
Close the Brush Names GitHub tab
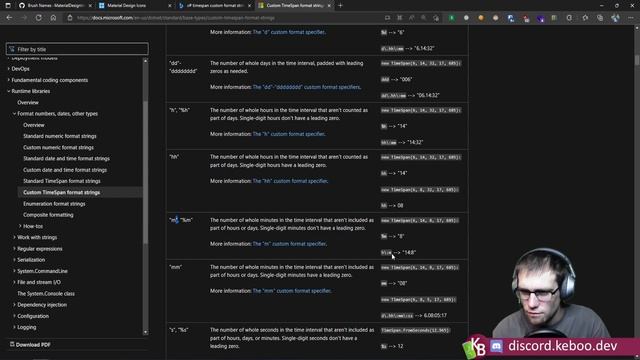(x=90, y=6)
